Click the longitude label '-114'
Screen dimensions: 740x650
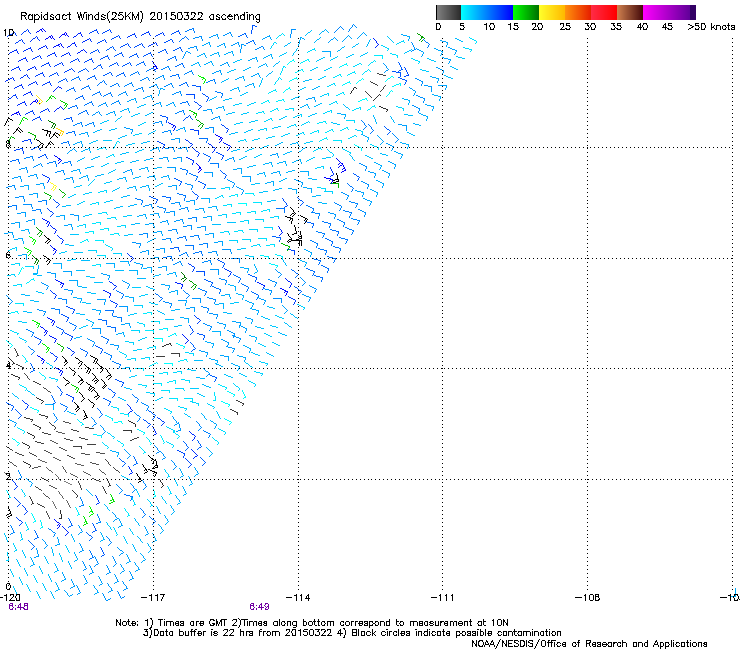[298, 598]
